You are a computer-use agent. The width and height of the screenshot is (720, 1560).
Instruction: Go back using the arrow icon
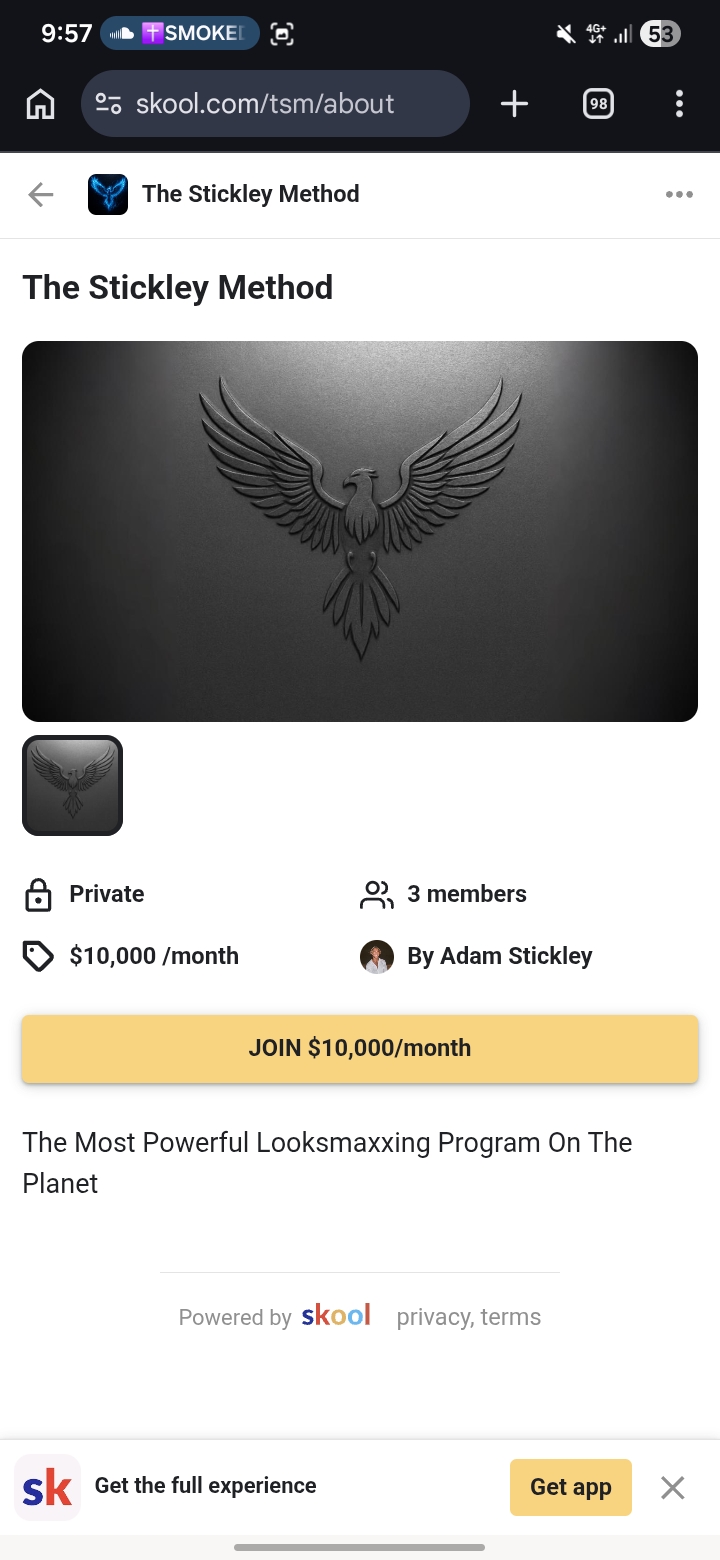pos(41,194)
